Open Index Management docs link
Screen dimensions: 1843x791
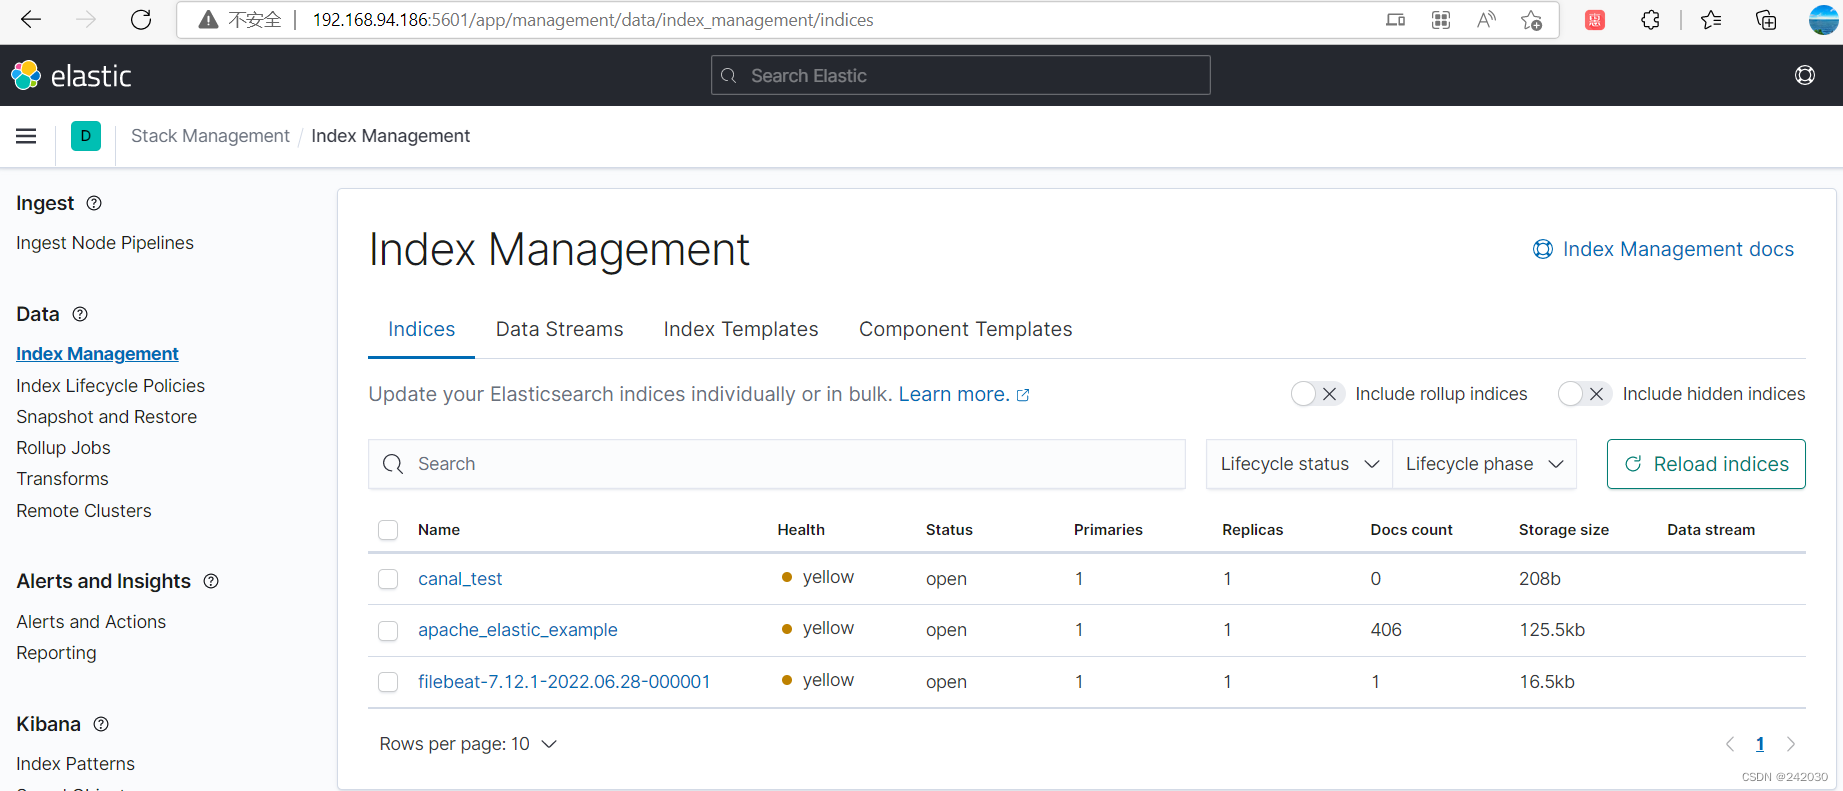pyautogui.click(x=1663, y=249)
